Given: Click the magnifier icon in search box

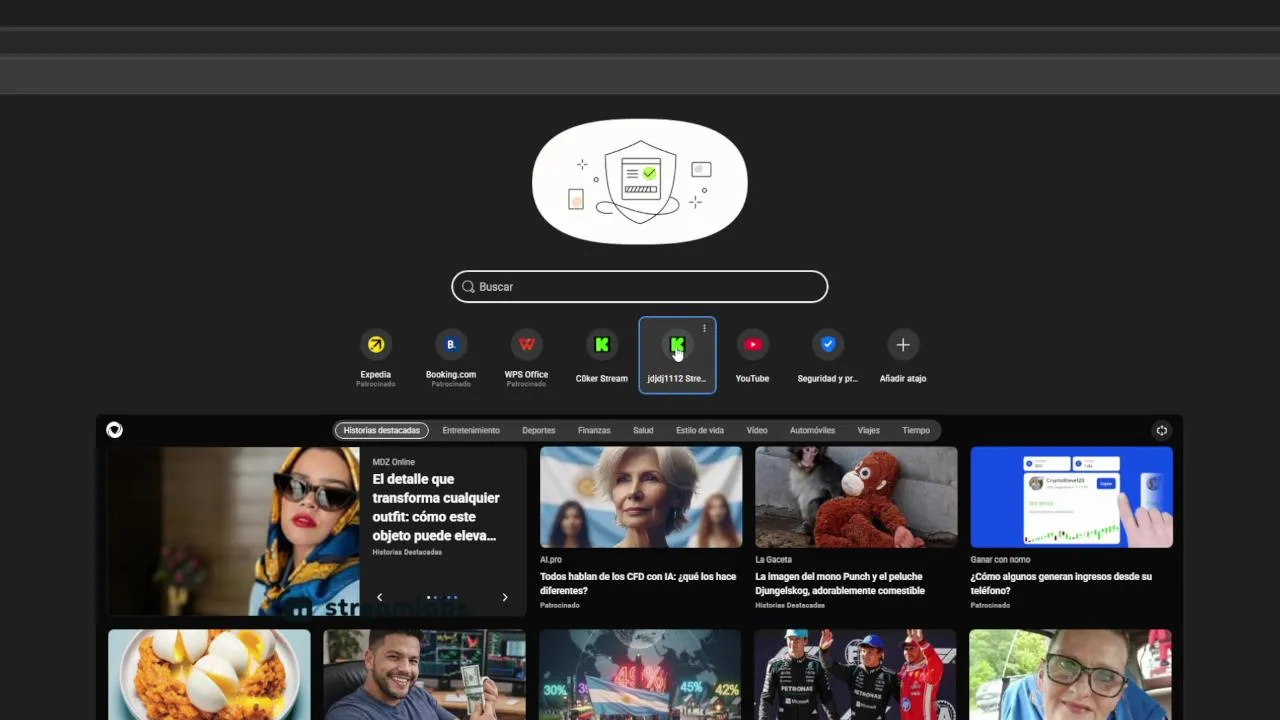Looking at the screenshot, I should [x=467, y=287].
